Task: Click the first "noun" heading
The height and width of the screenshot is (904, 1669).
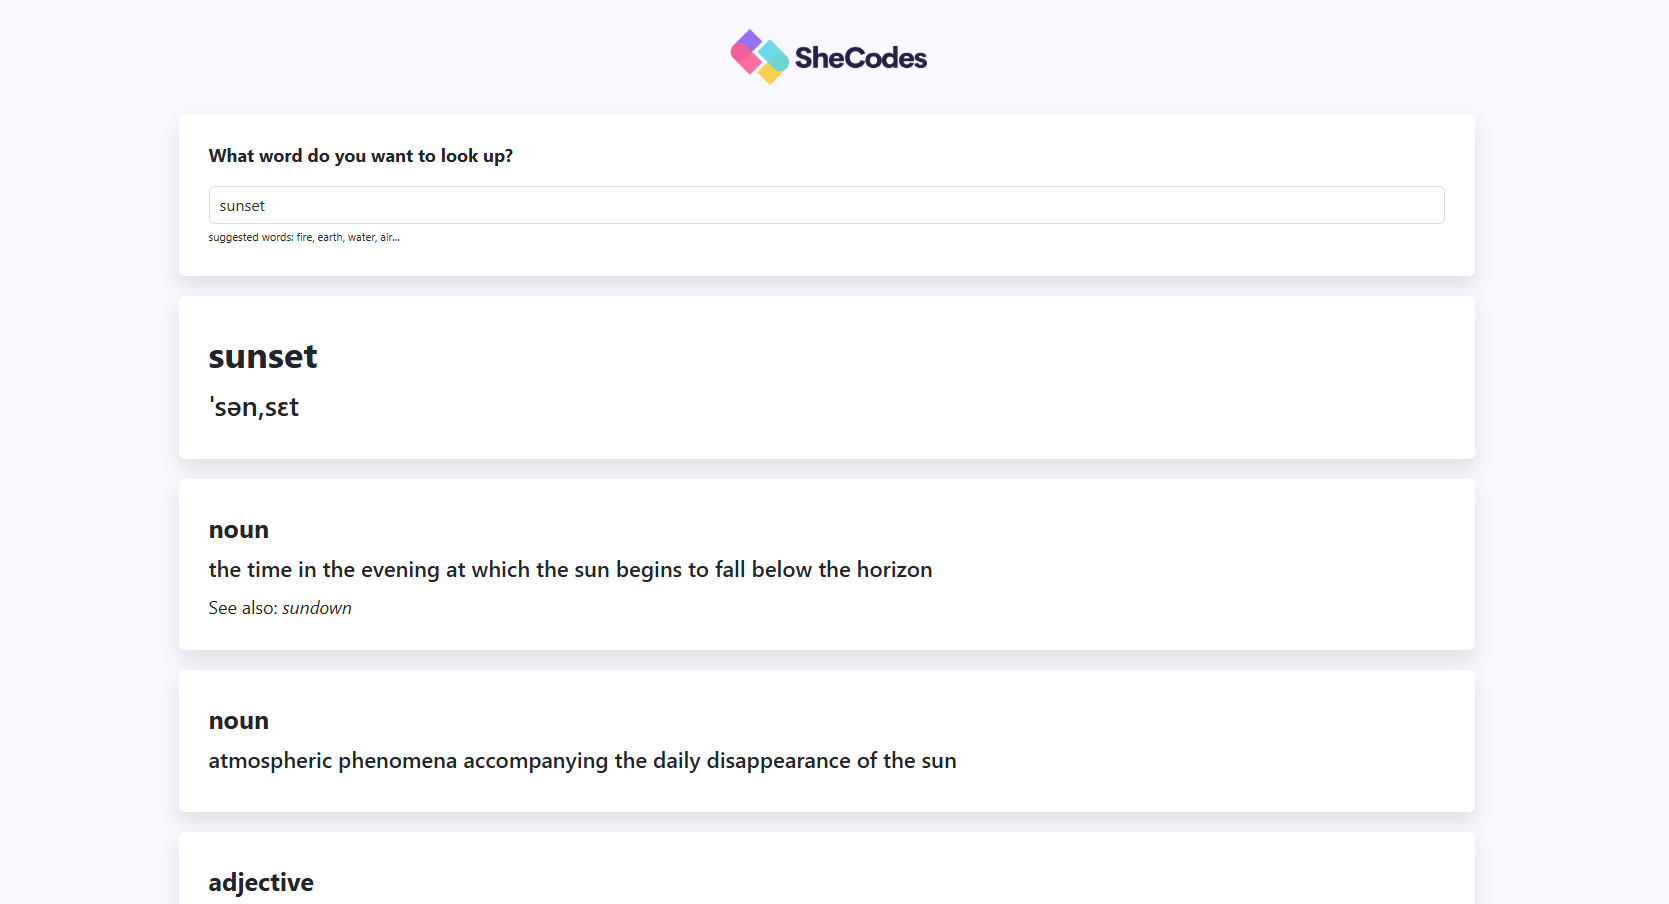Action: (238, 530)
